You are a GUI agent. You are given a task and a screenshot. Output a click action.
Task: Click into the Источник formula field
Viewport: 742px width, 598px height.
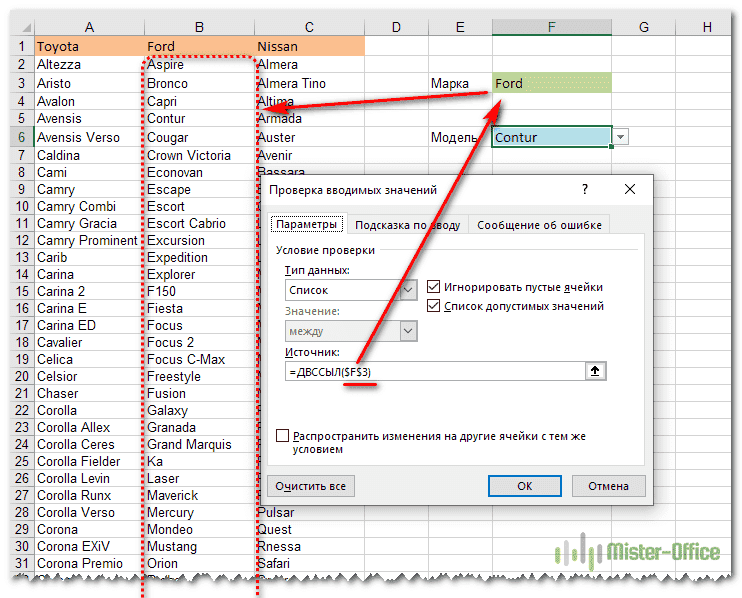430,371
